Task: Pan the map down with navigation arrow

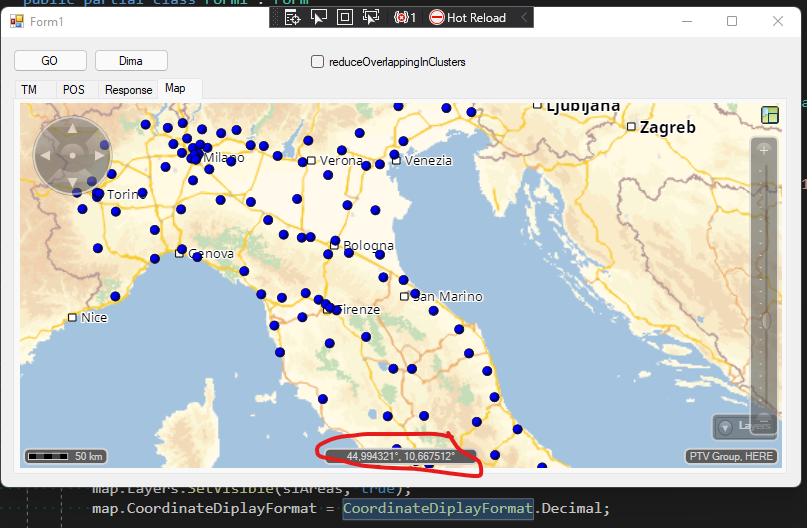Action: (x=72, y=181)
